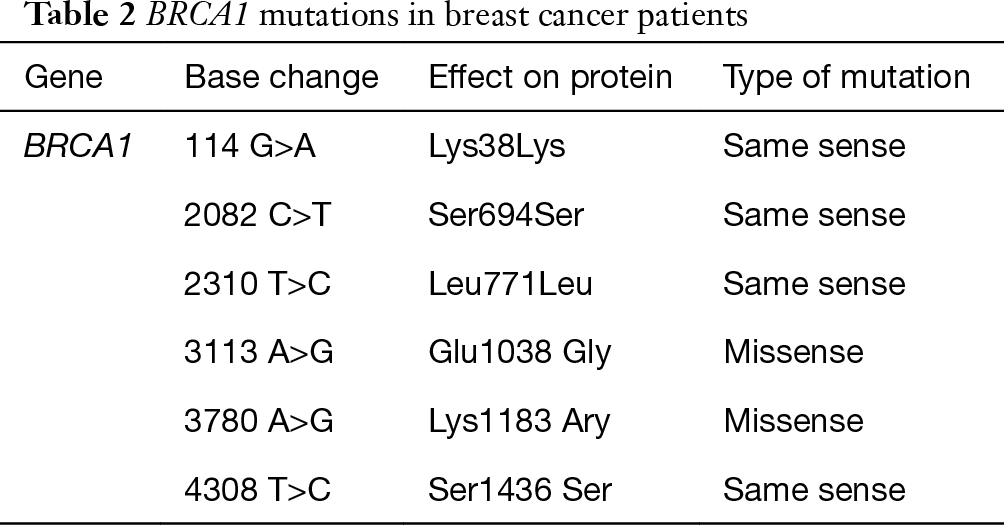
Task: Select the Lys1183 Ary cell
Action: coord(519,421)
